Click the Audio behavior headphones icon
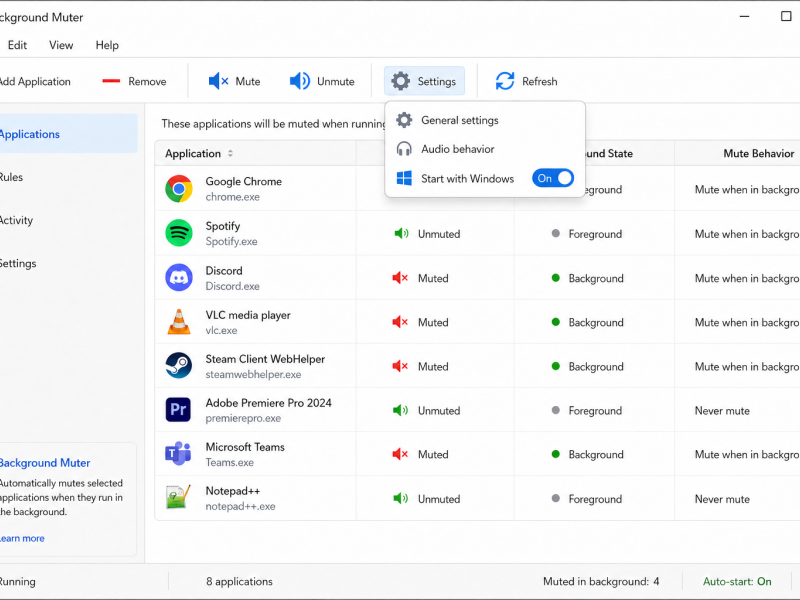Viewport: 800px width, 600px height. 404,149
